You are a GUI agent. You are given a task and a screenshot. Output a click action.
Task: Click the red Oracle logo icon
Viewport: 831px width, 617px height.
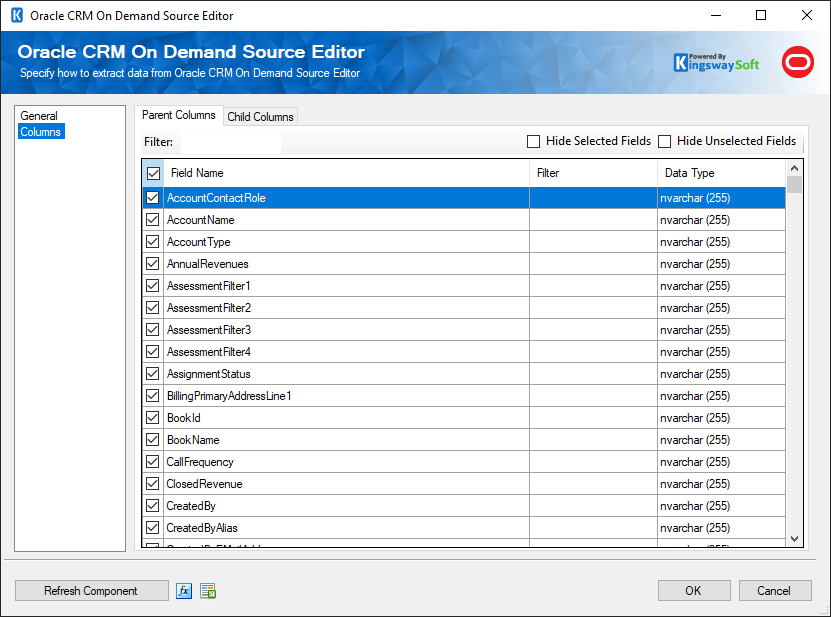pos(798,62)
